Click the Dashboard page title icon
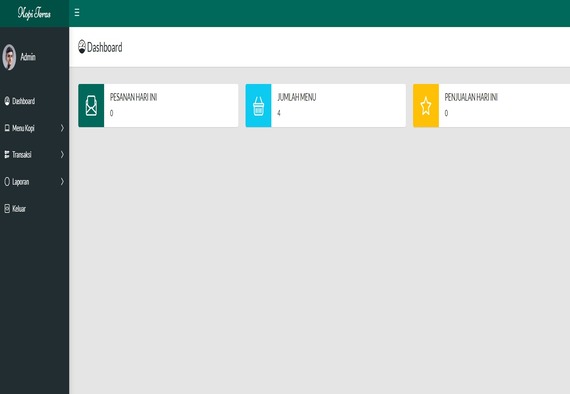 click(82, 47)
